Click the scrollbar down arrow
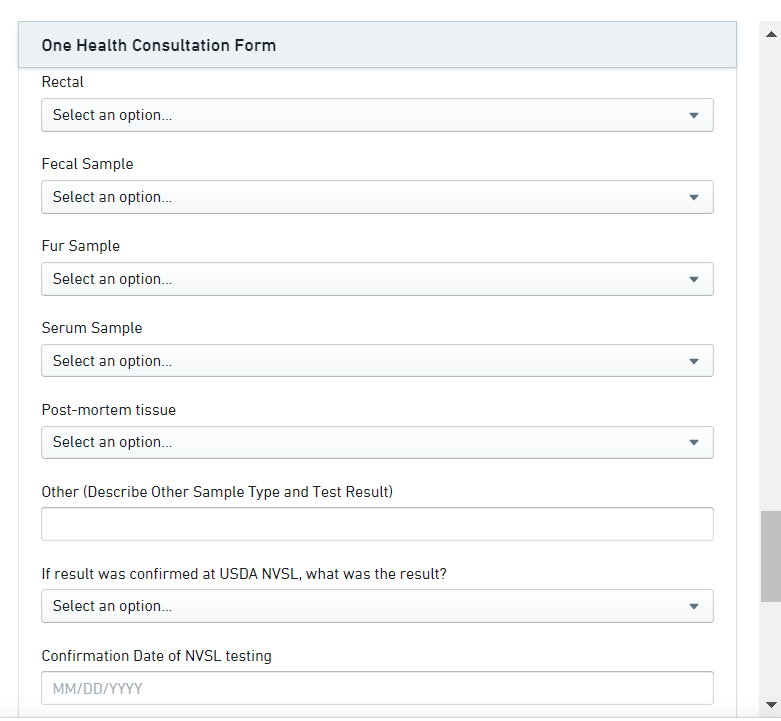Screen dimensions: 781x721 pyautogui.click(x=770, y=704)
